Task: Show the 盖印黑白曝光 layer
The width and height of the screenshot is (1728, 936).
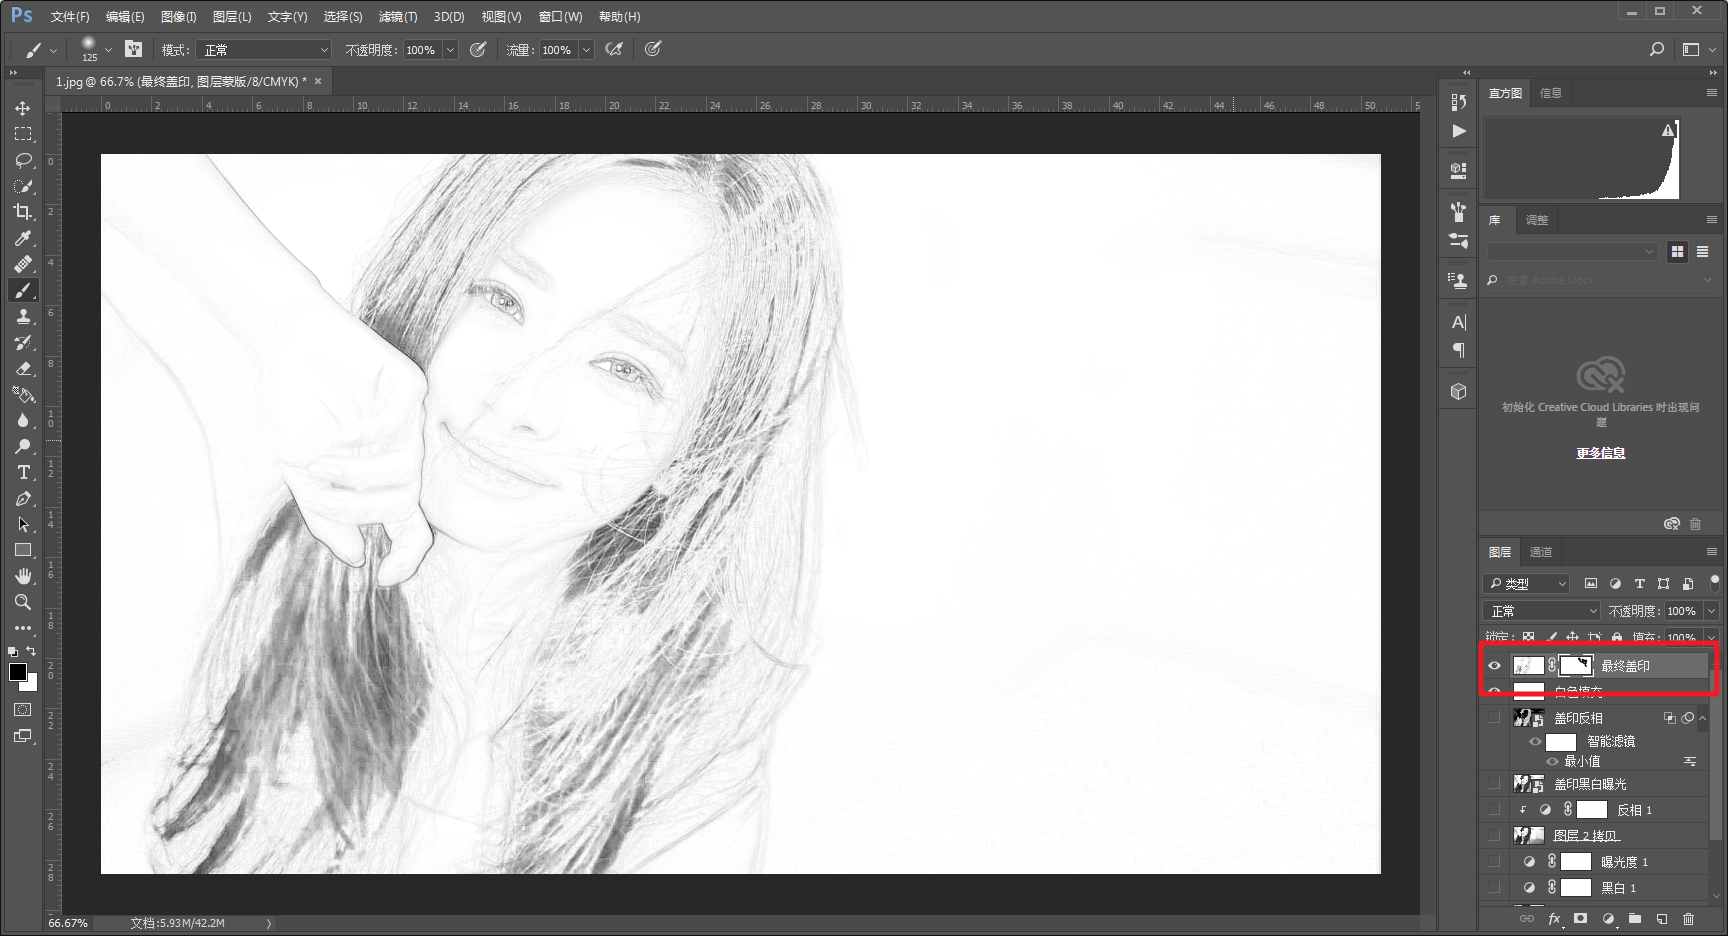Action: coord(1494,784)
